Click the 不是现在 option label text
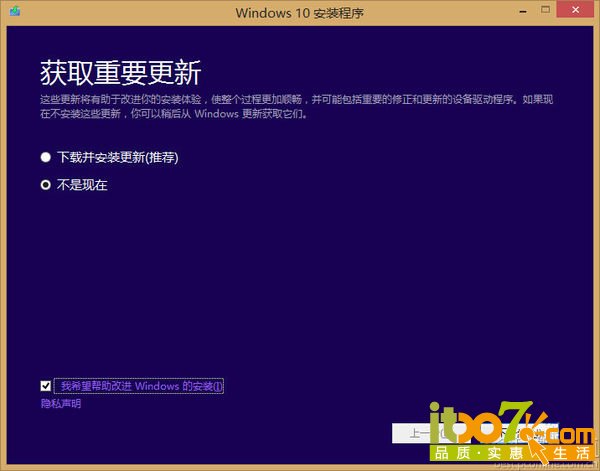This screenshot has height=471, width=600. pos(82,185)
